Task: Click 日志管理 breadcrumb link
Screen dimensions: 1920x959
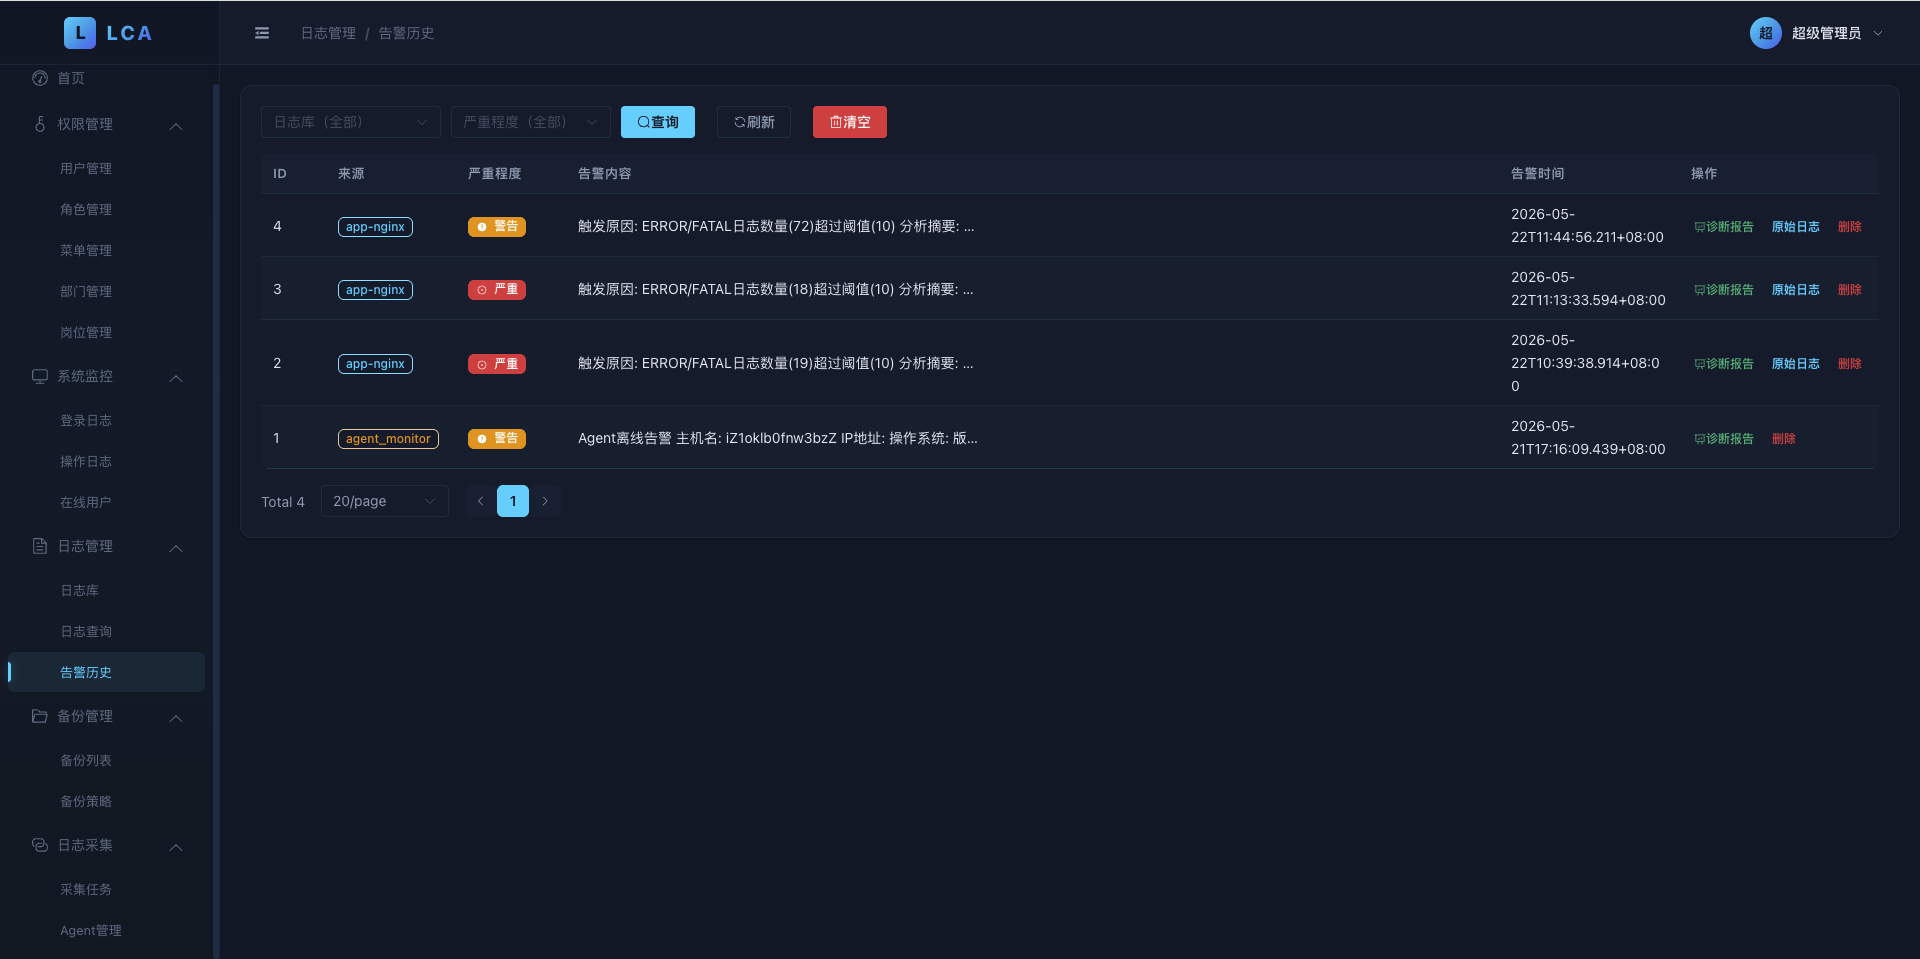Action: point(328,33)
